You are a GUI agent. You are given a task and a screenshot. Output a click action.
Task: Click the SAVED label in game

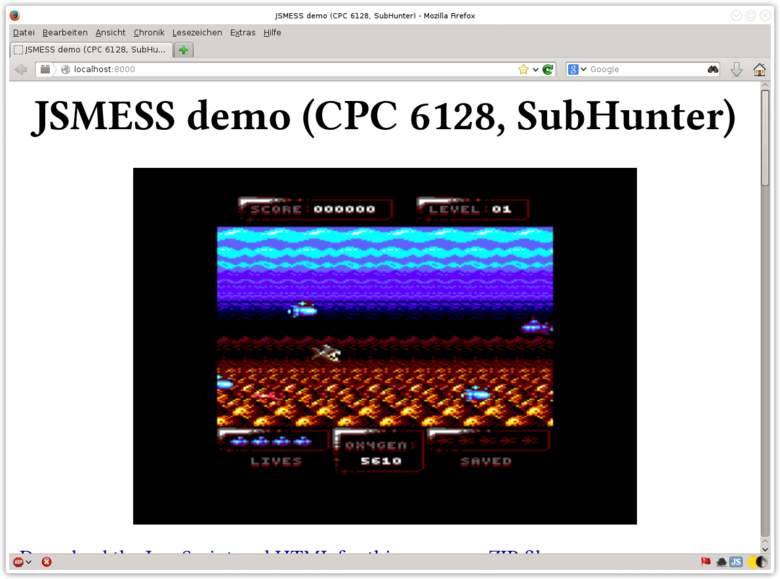[x=486, y=462]
